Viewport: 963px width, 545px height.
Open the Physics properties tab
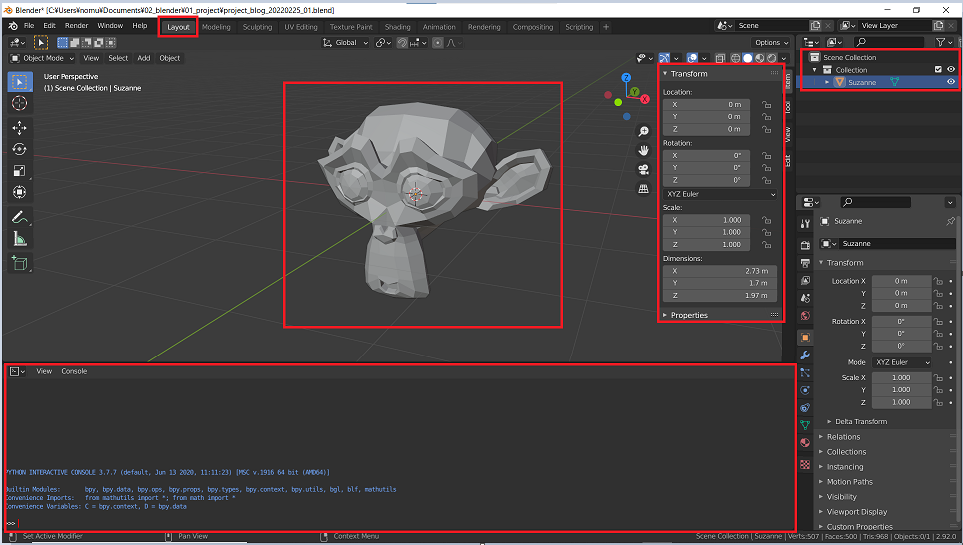(805, 390)
